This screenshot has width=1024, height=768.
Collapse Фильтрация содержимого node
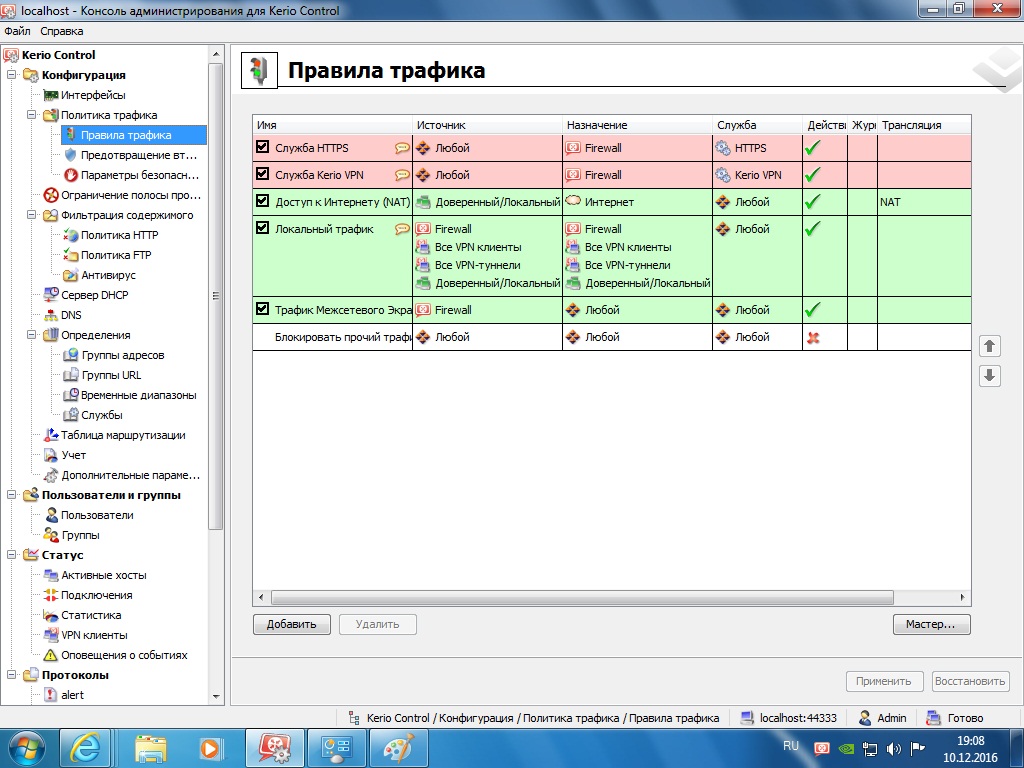[31, 215]
